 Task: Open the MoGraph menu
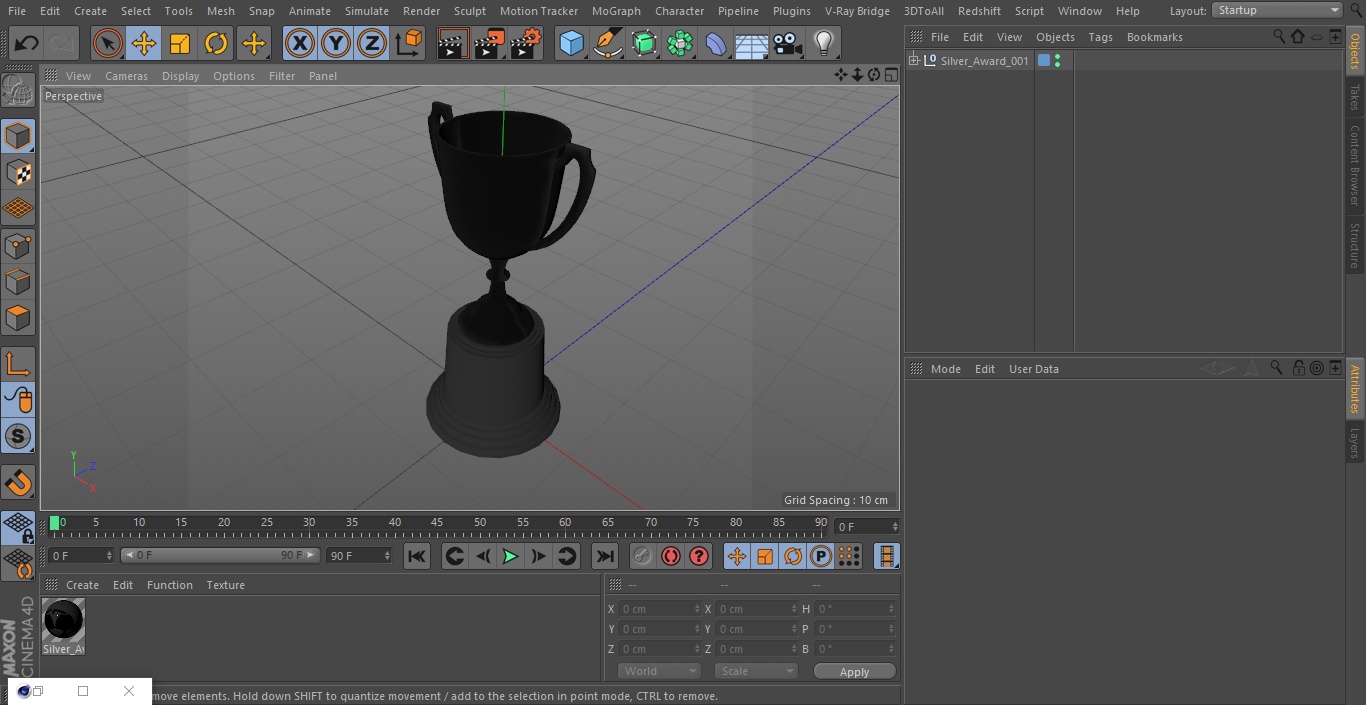click(616, 11)
